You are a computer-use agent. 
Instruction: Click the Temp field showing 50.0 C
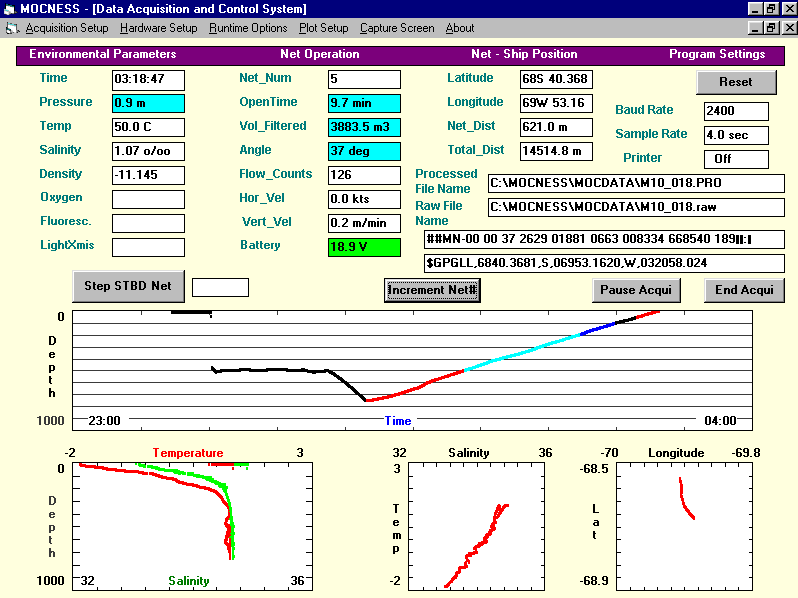click(148, 127)
